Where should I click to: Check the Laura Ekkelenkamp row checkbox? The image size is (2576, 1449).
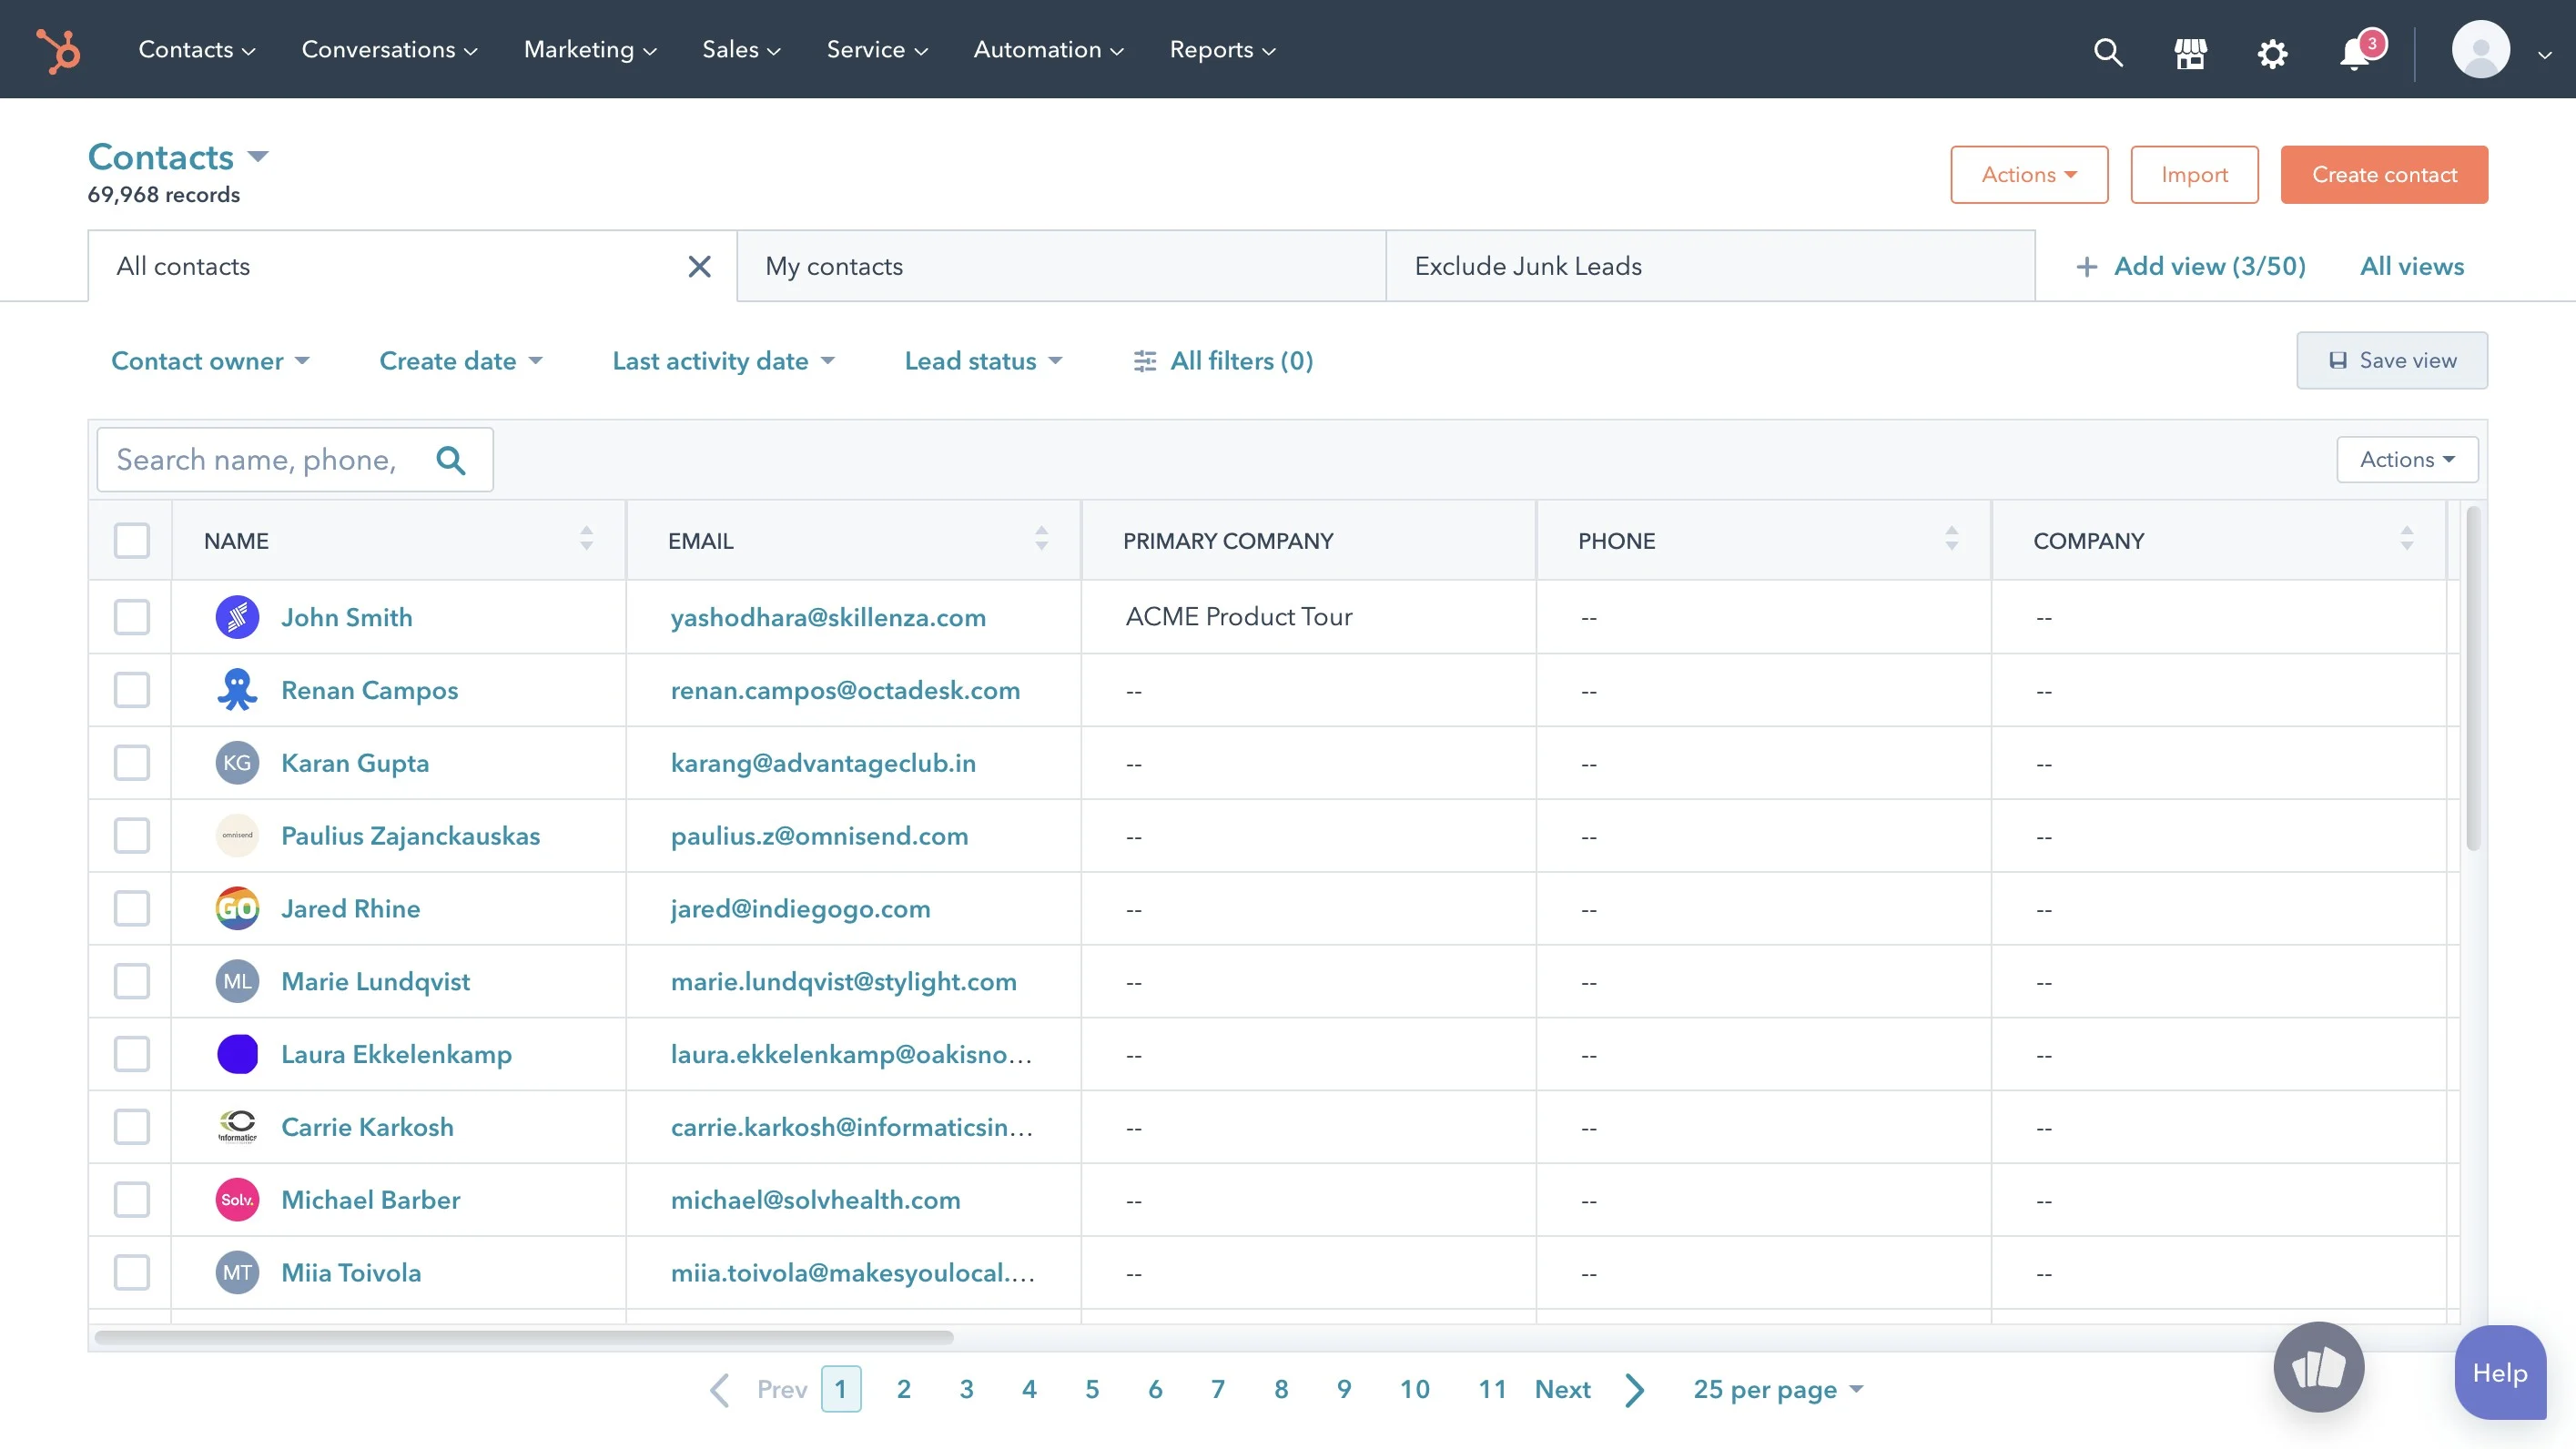pyautogui.click(x=132, y=1054)
